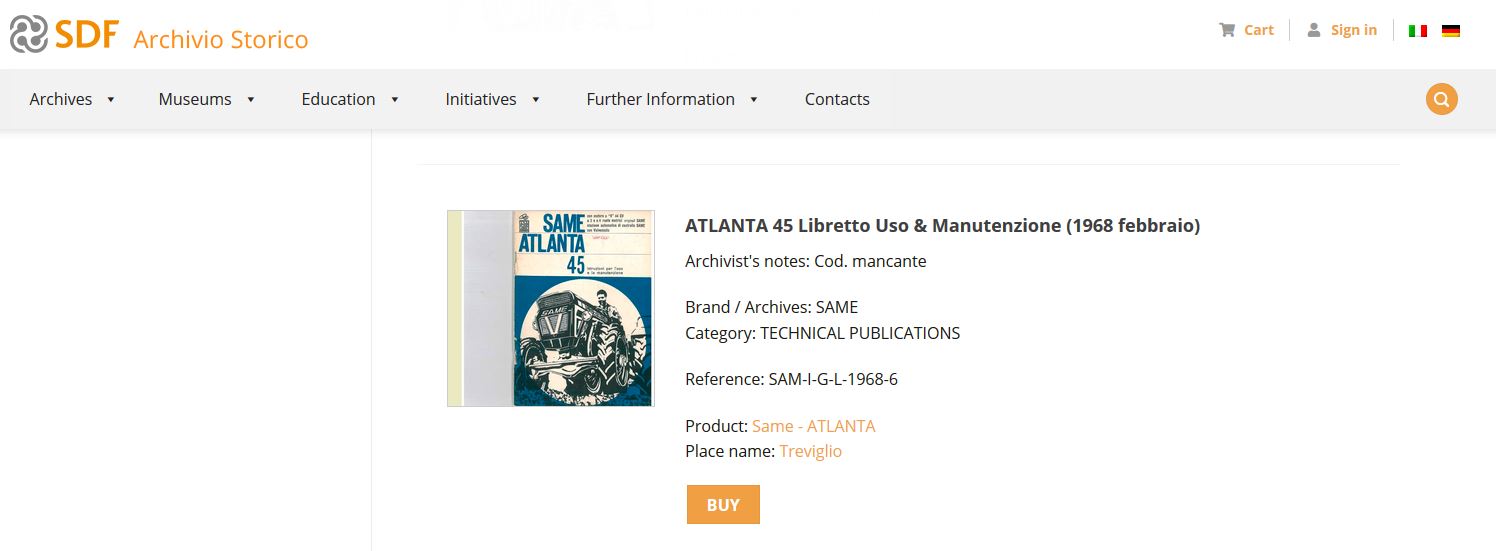
Task: Expand the Museums dropdown arrow
Action: [251, 100]
